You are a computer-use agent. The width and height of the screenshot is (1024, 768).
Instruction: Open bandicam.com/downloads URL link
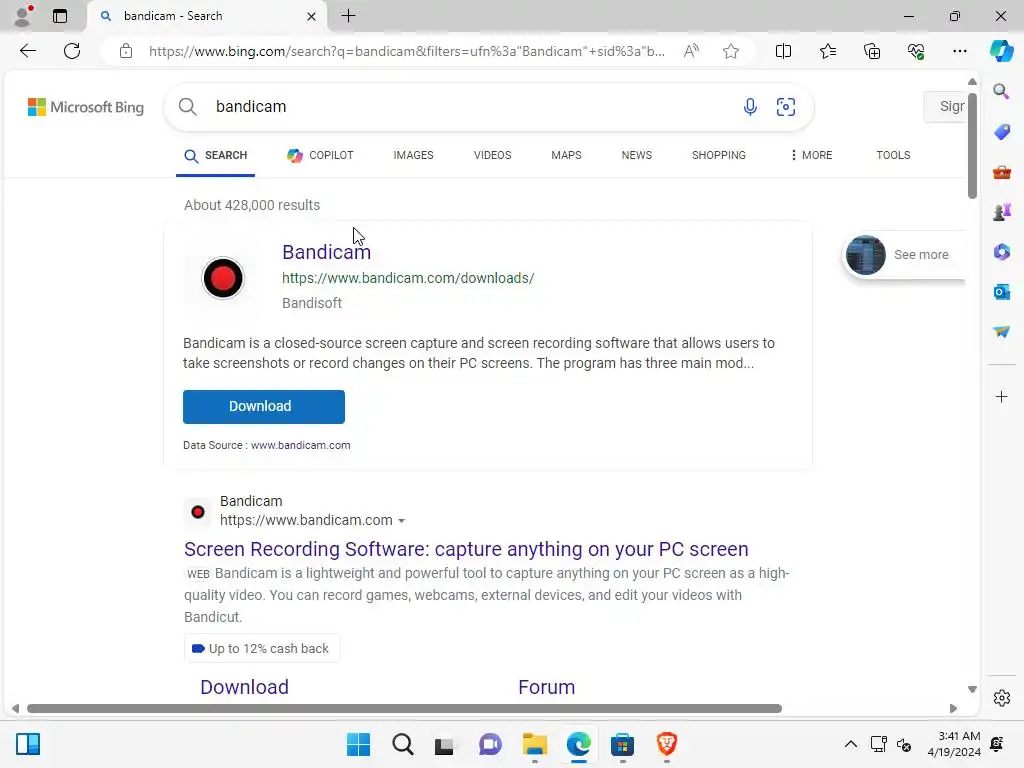(408, 278)
